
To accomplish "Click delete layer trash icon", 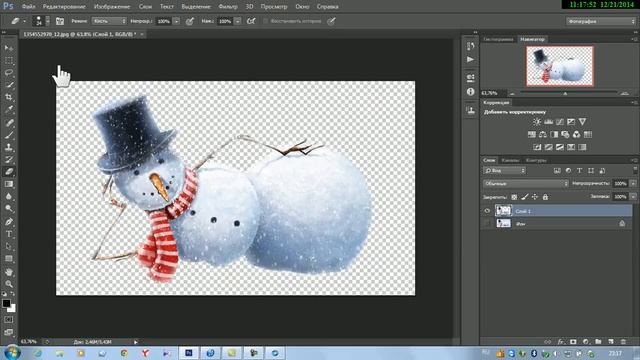I will pyautogui.click(x=623, y=342).
